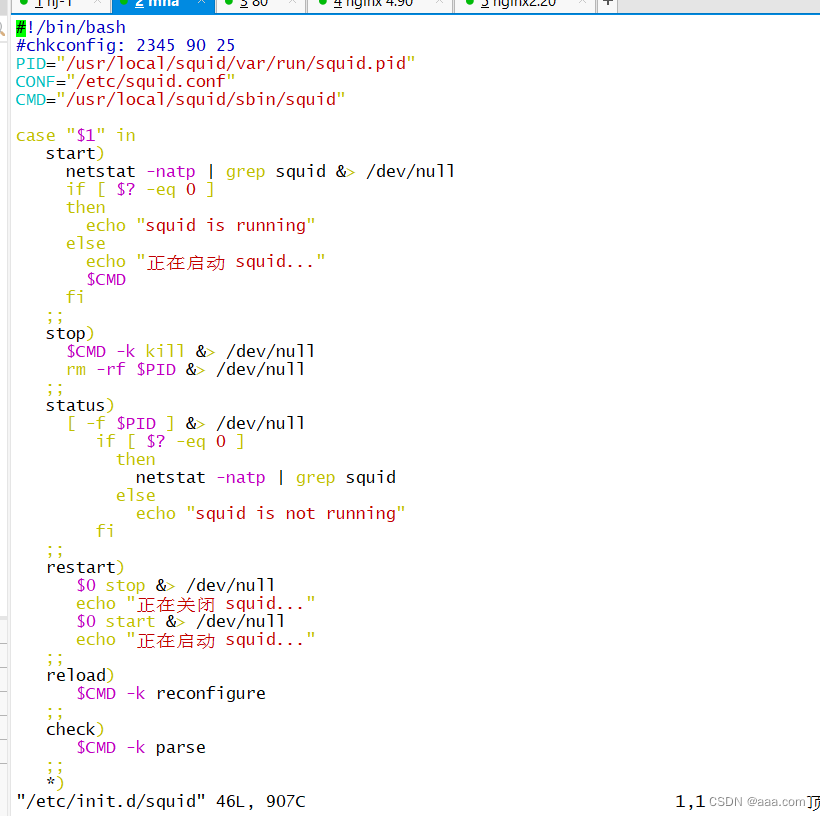Click the "$CMD -k parse" command line
The height and width of the screenshot is (816, 820).
pyautogui.click(x=140, y=747)
